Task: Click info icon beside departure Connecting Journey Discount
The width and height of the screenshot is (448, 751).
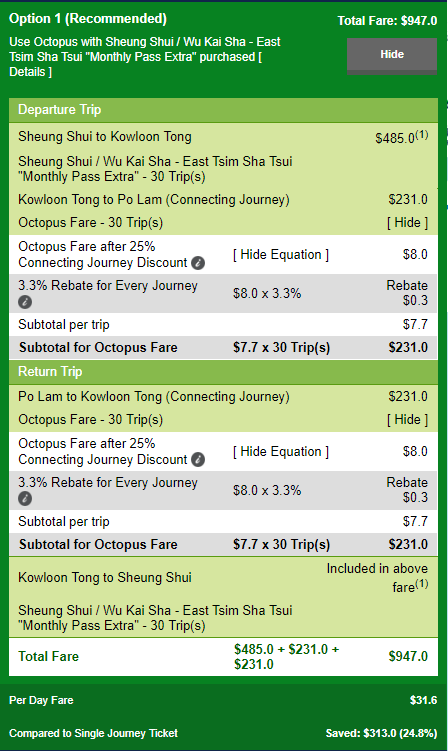Action: pos(198,263)
